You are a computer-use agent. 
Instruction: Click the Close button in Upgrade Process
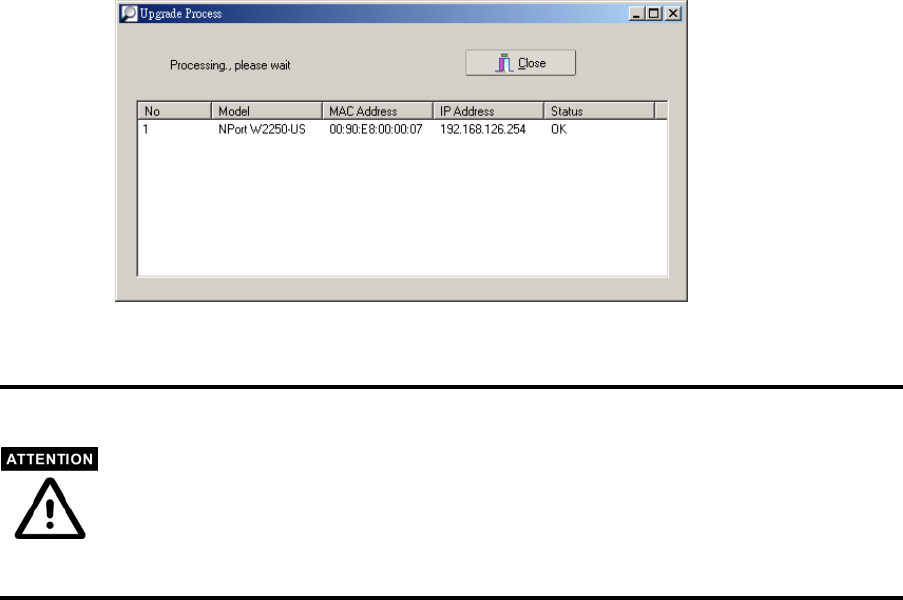(x=520, y=63)
